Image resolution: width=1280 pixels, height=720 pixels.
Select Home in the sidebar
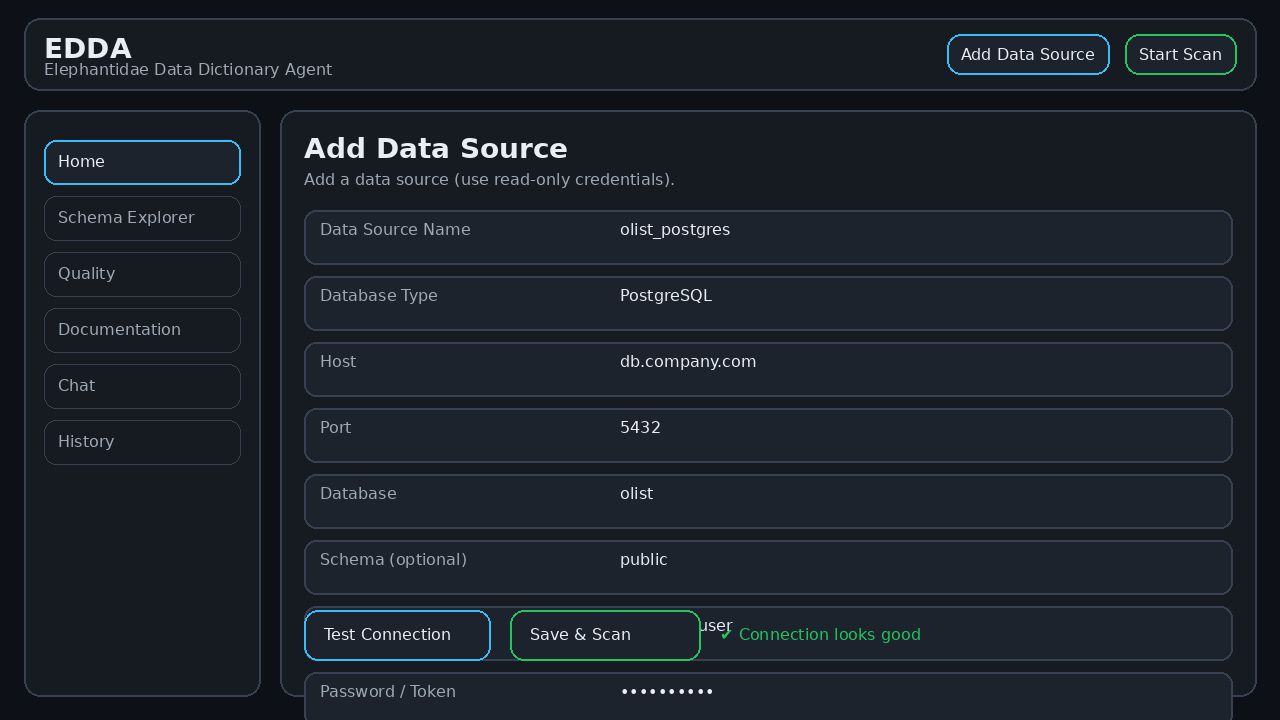(x=142, y=162)
